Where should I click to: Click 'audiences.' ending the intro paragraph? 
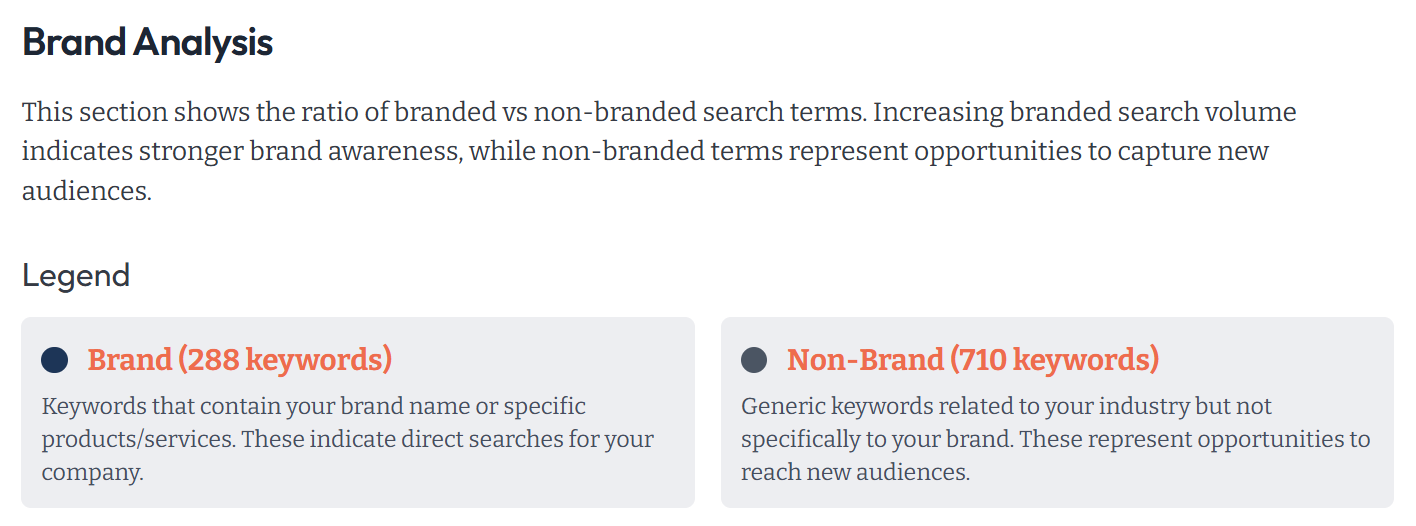coord(87,191)
